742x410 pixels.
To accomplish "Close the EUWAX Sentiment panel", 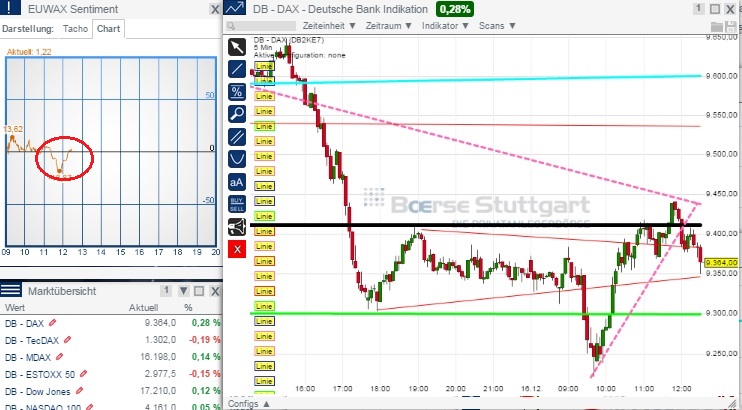I will (x=215, y=8).
